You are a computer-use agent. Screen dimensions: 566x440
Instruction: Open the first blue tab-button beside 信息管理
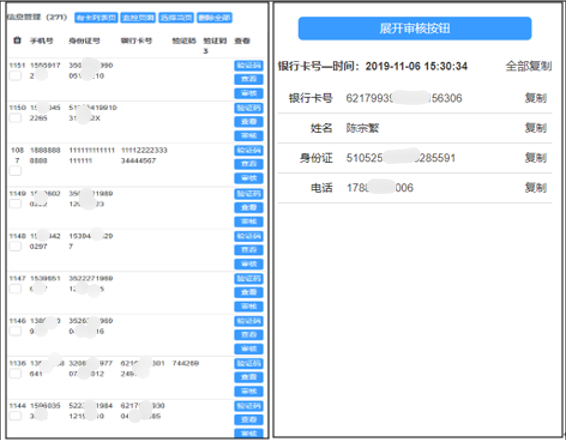tap(96, 17)
